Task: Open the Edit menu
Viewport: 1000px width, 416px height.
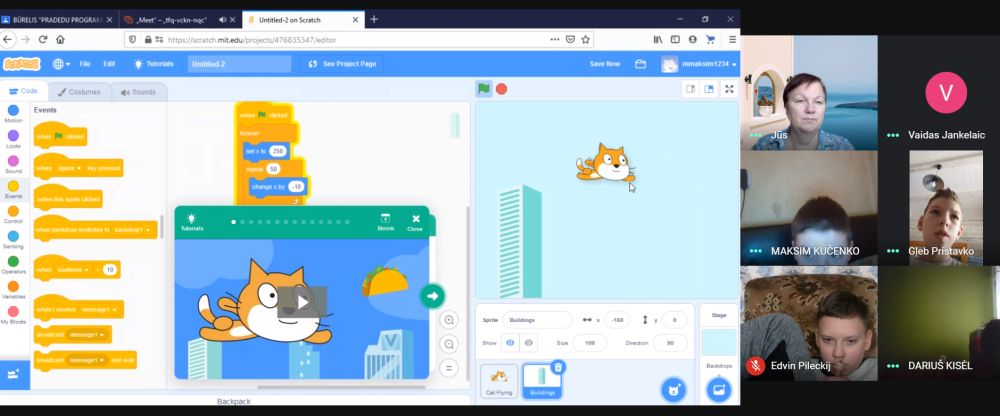Action: click(x=109, y=64)
